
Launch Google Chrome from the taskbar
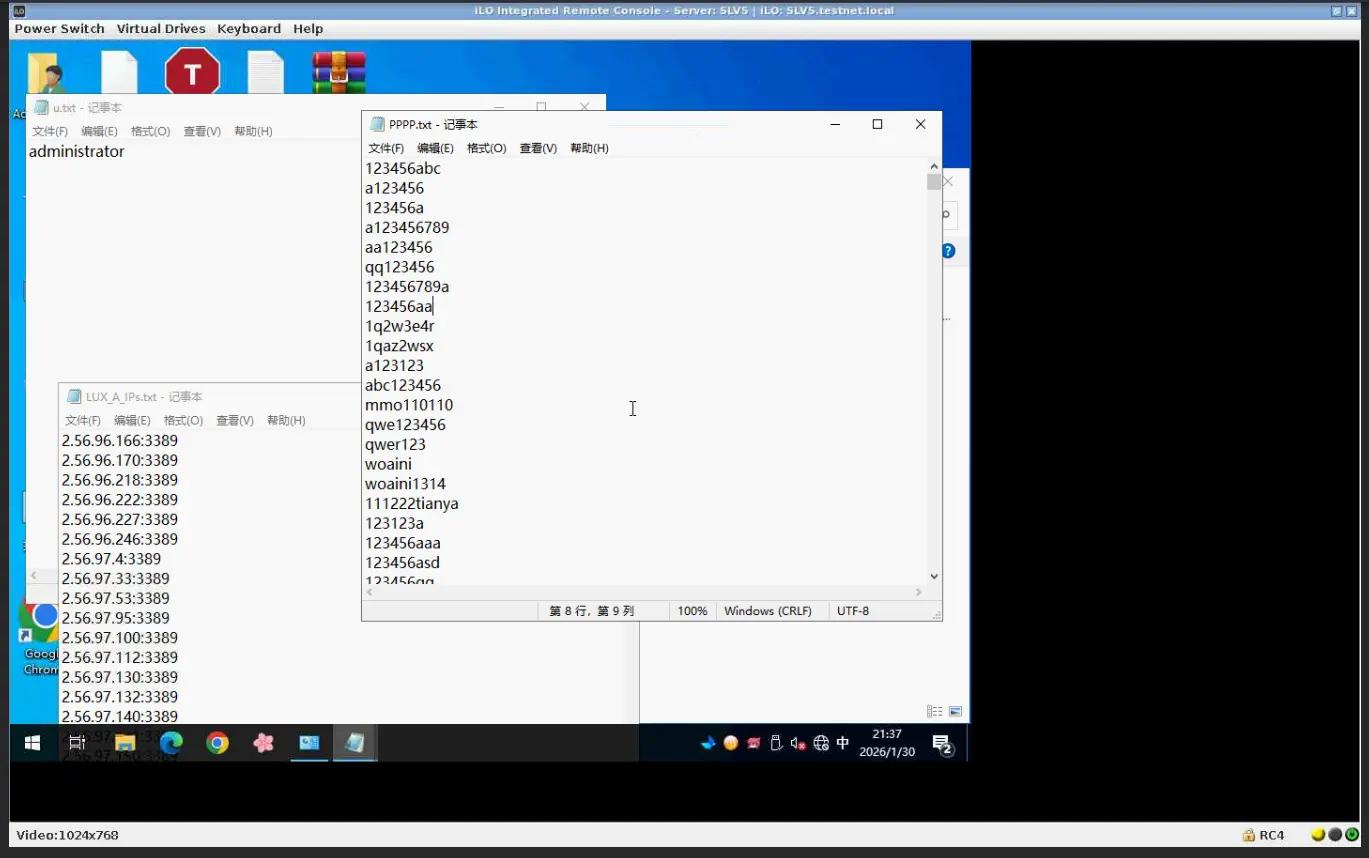pos(217,743)
